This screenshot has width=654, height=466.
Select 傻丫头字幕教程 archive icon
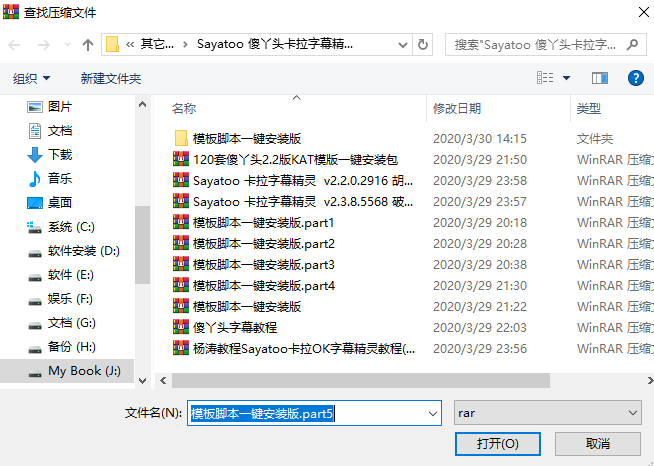click(181, 327)
